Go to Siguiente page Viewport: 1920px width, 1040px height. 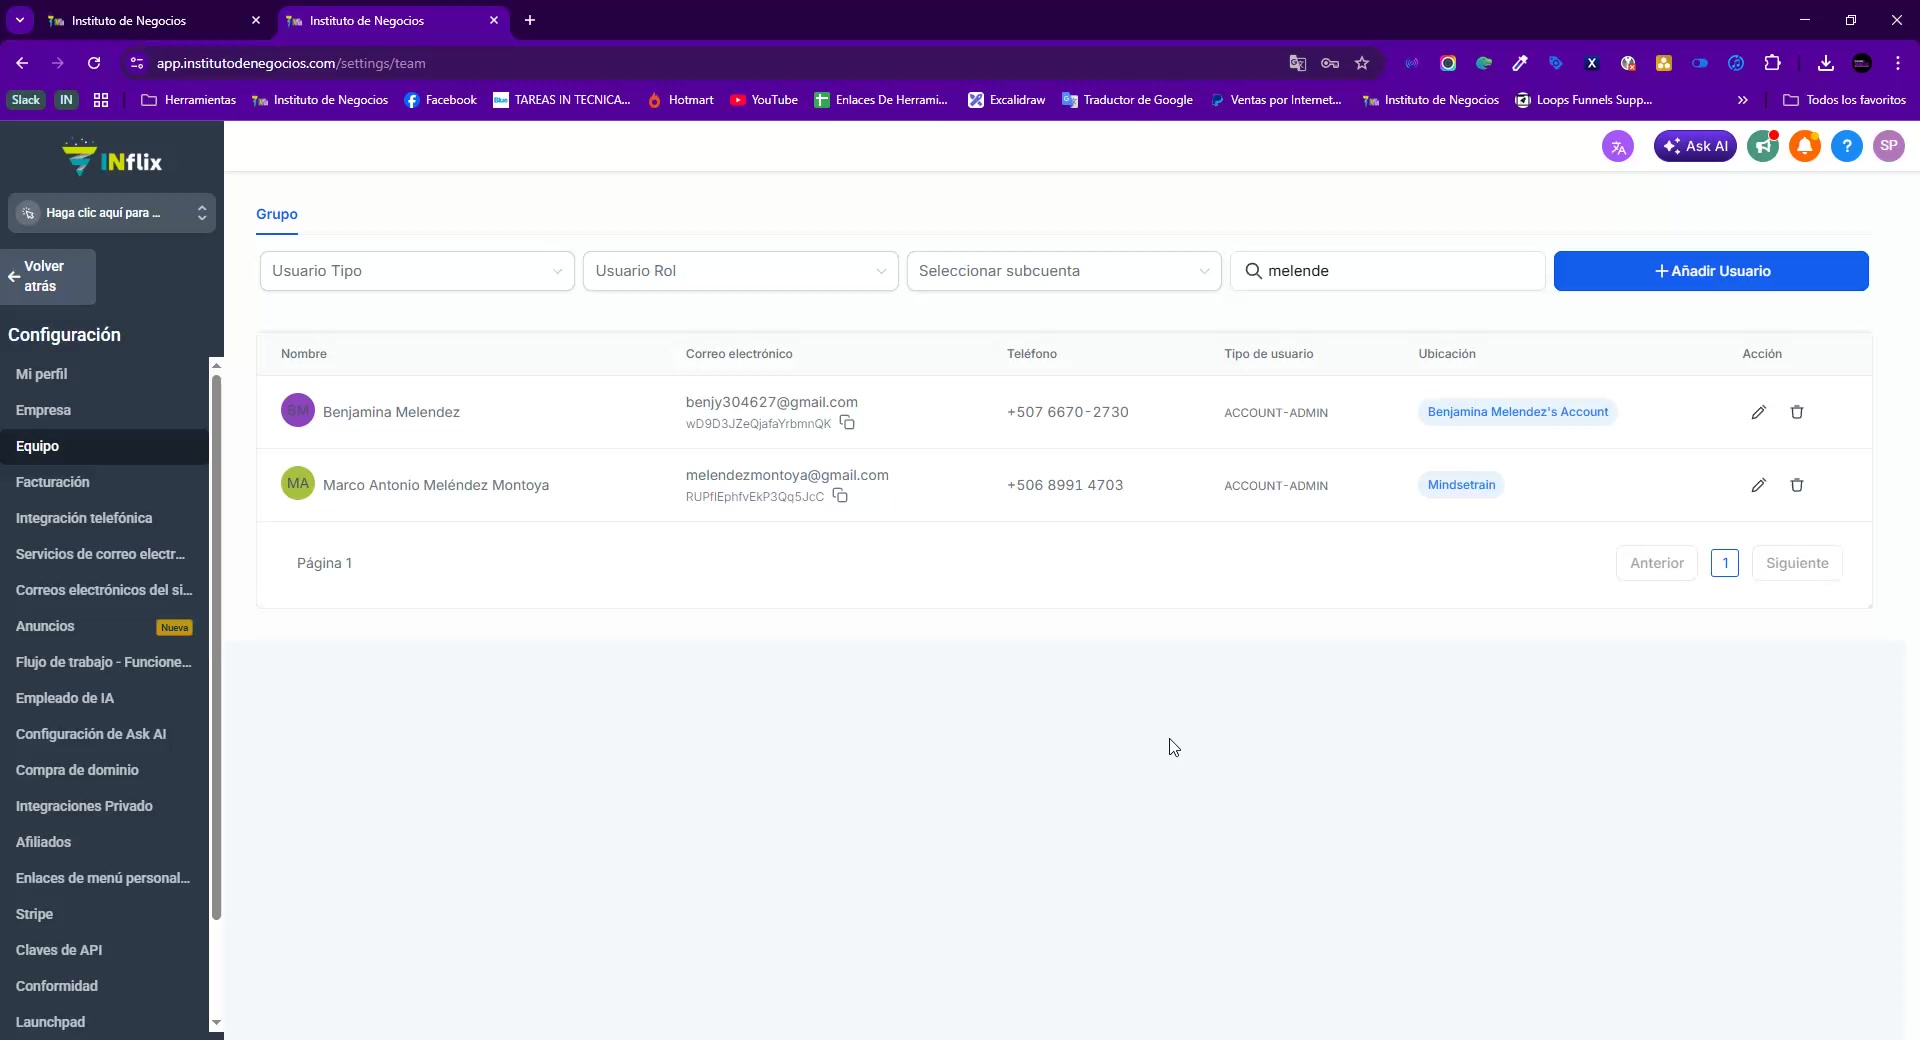coord(1797,563)
